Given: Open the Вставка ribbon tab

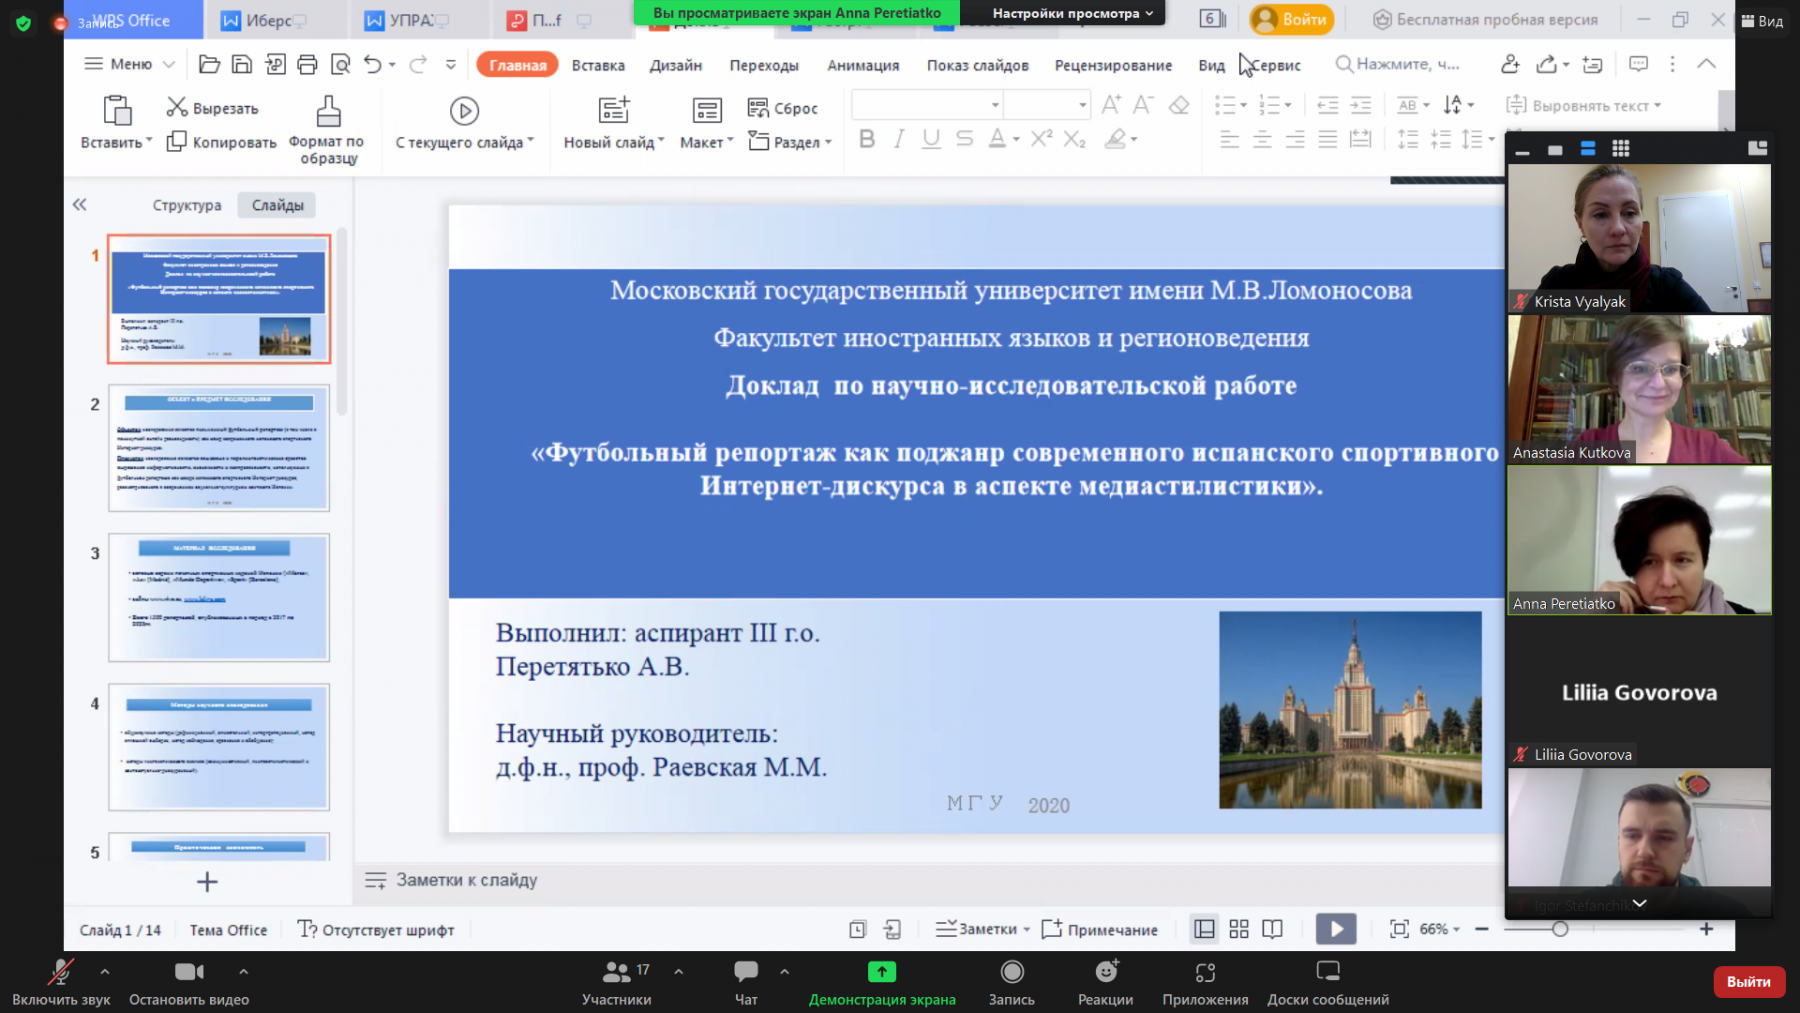Looking at the screenshot, I should click(x=598, y=65).
